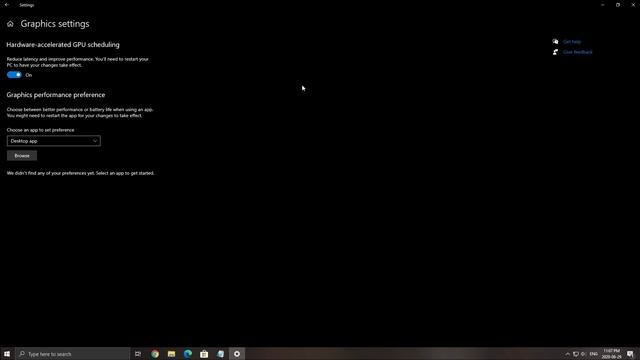Click the Hardware-accelerated GPU scheduling heading

pyautogui.click(x=63, y=45)
